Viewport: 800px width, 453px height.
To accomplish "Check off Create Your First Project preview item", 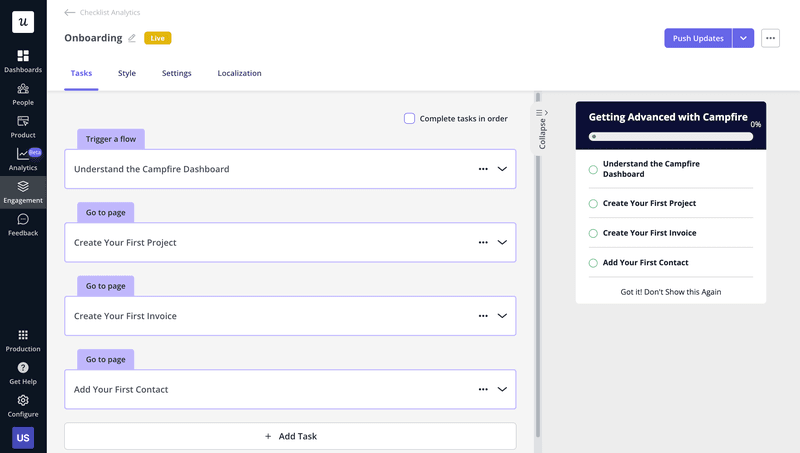I will click(593, 204).
